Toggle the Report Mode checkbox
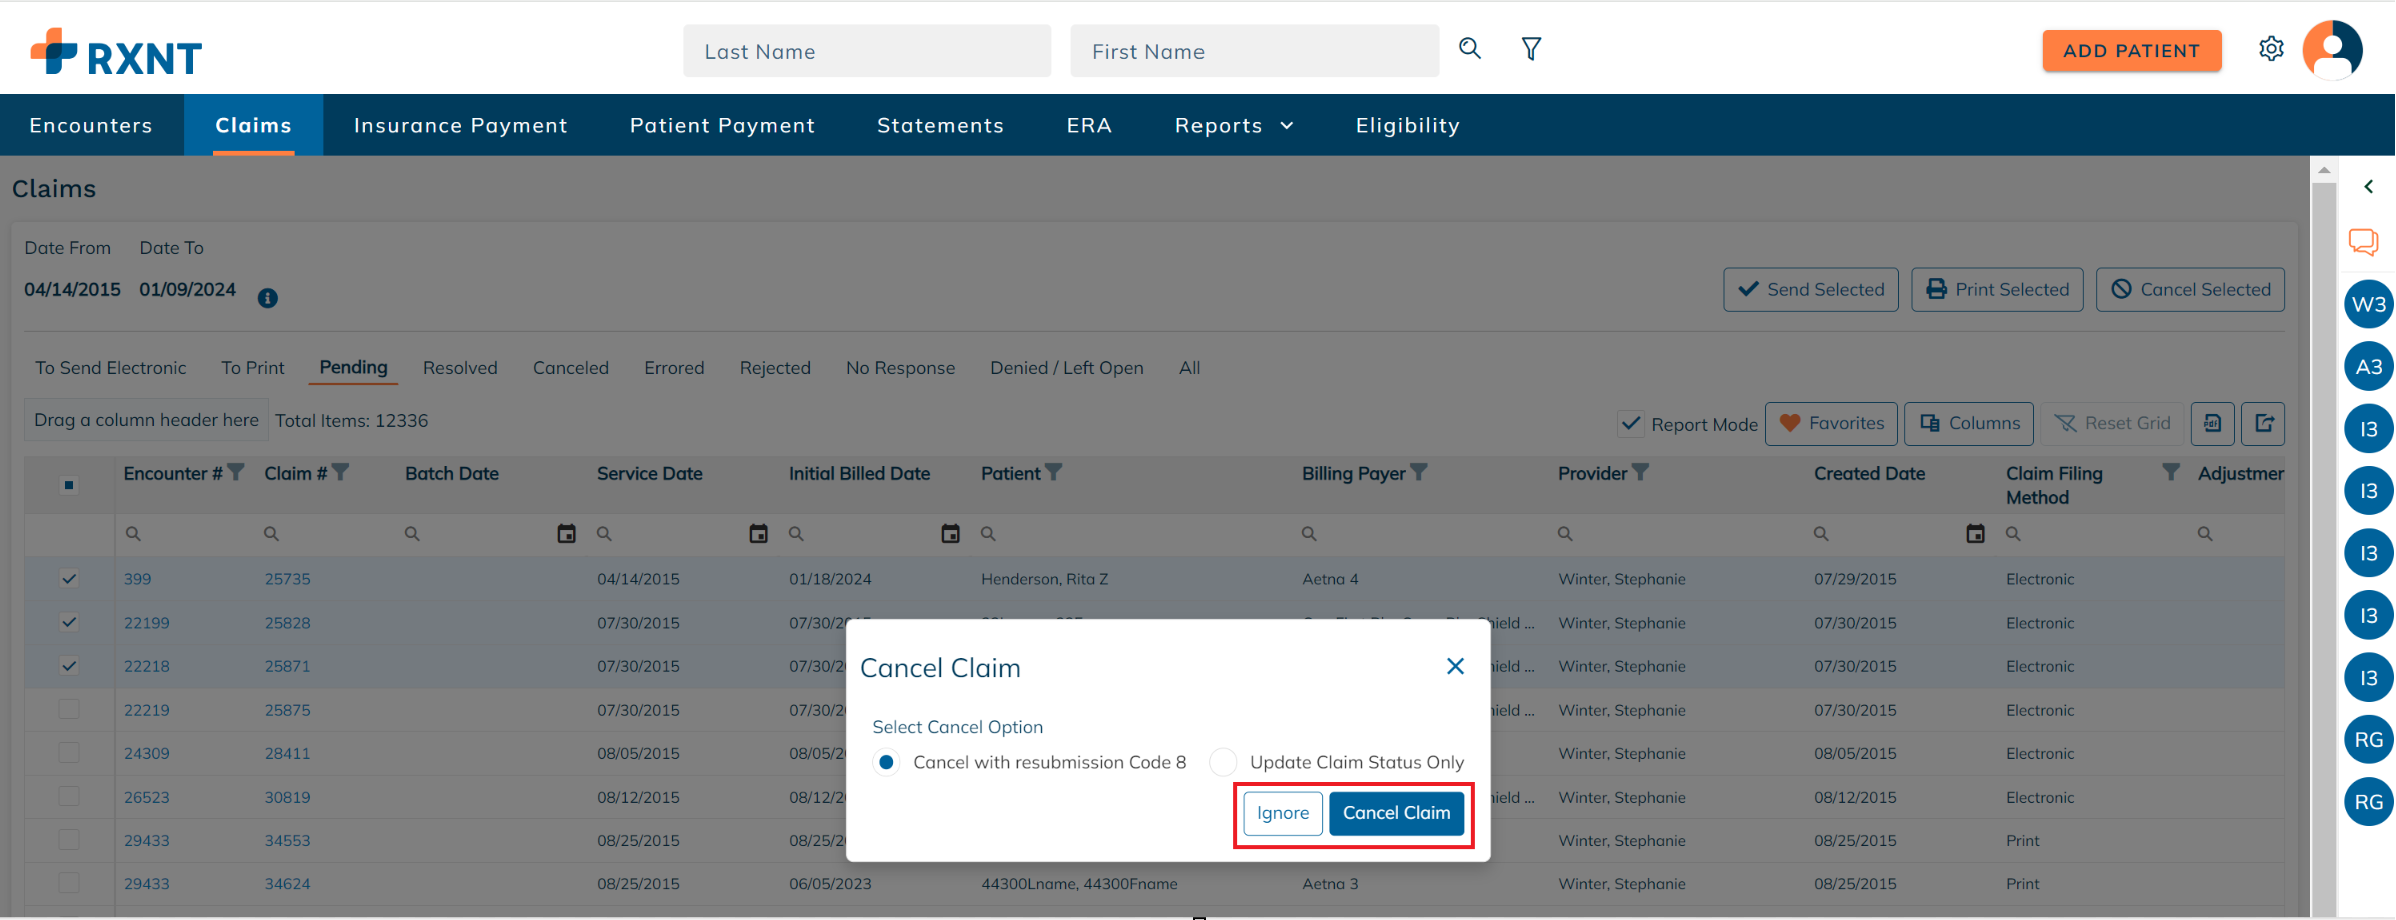 [x=1630, y=424]
